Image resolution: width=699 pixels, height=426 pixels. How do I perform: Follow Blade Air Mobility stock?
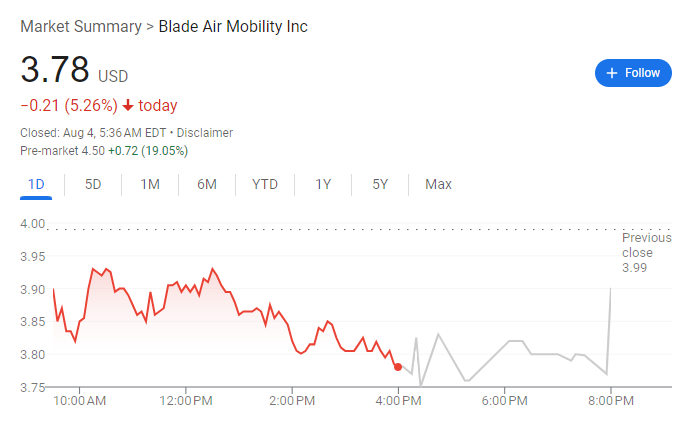tap(633, 73)
